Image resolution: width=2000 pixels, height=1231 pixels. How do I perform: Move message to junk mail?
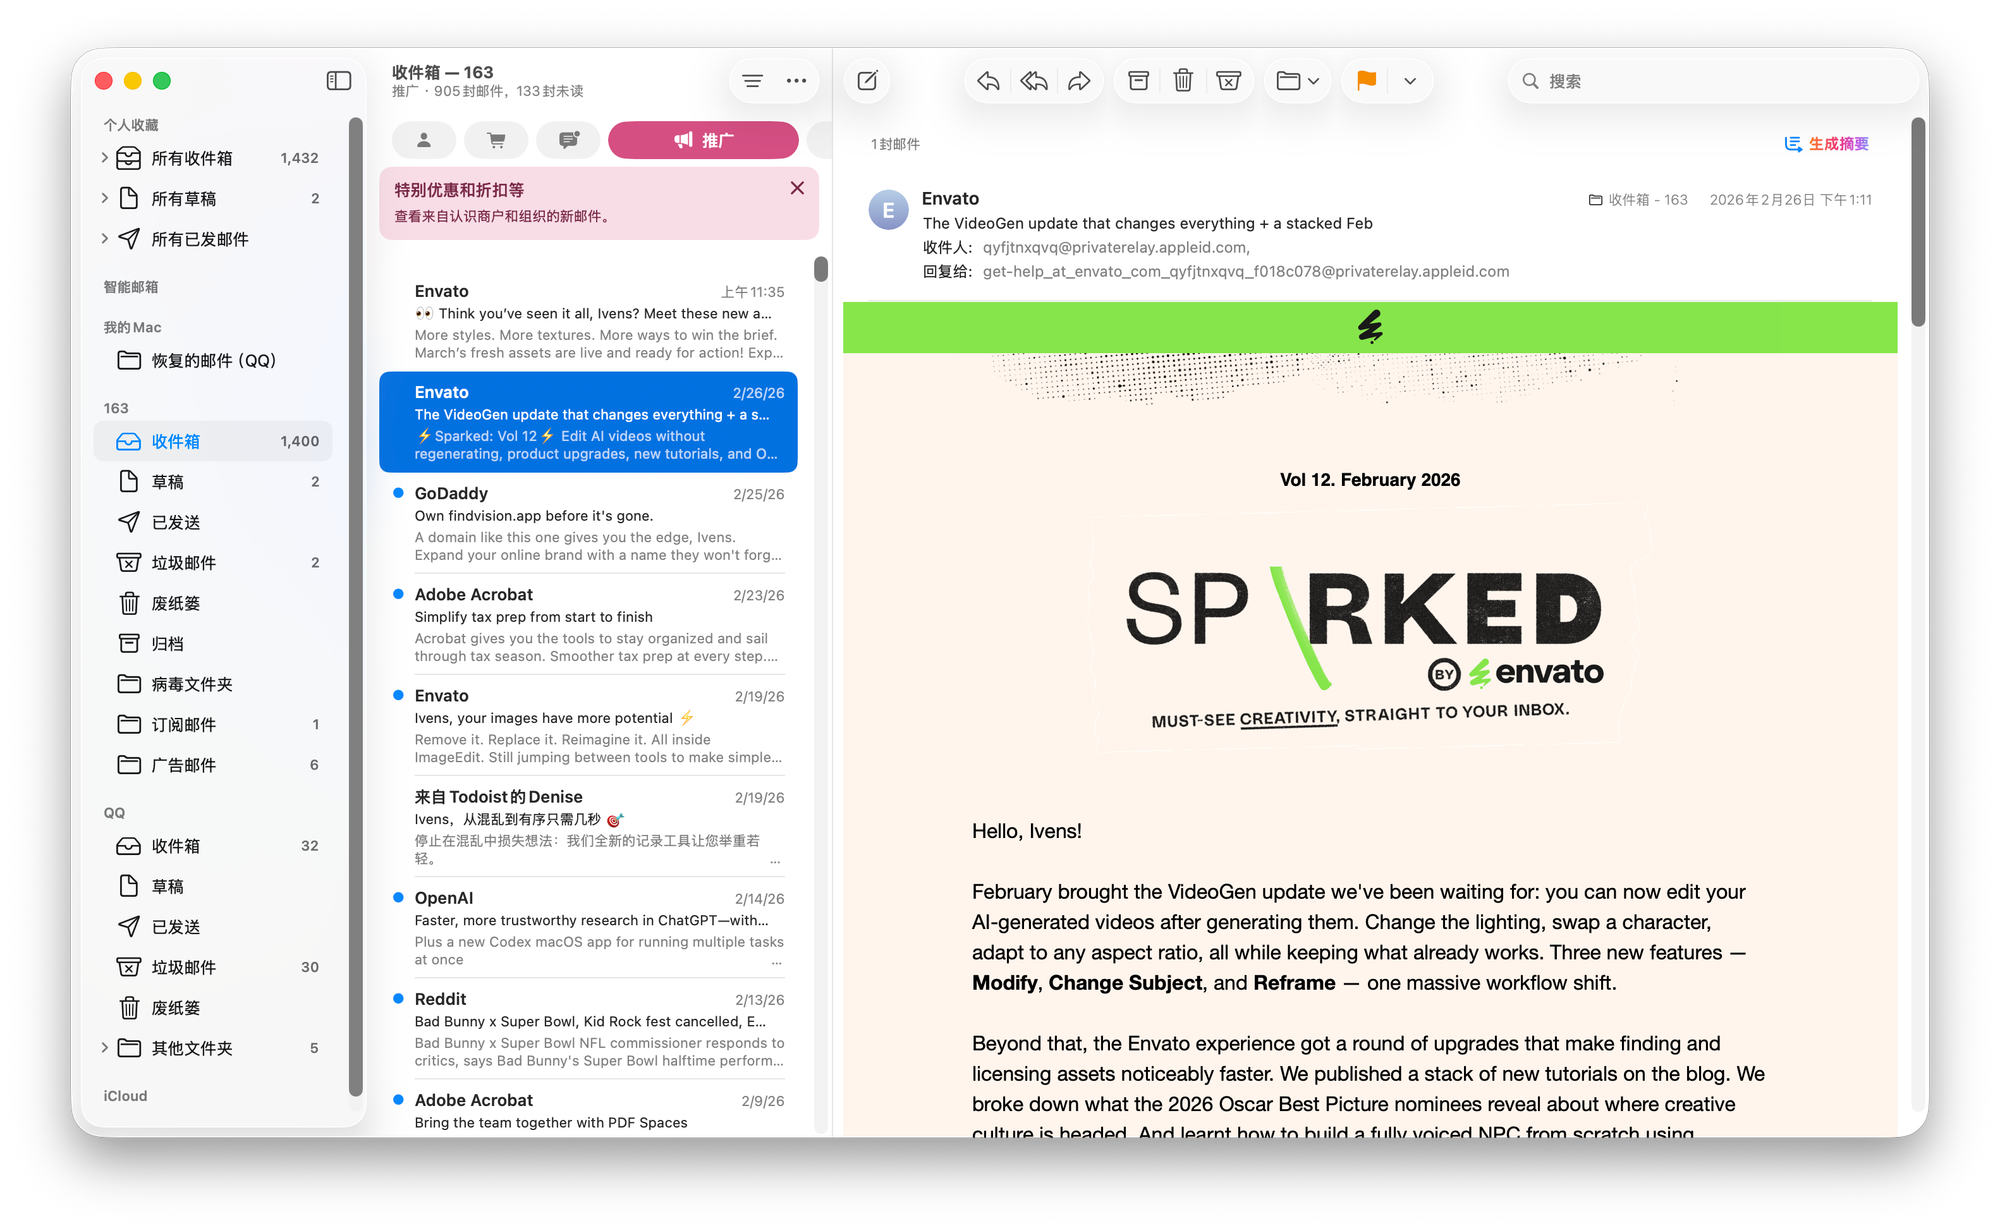1228,81
